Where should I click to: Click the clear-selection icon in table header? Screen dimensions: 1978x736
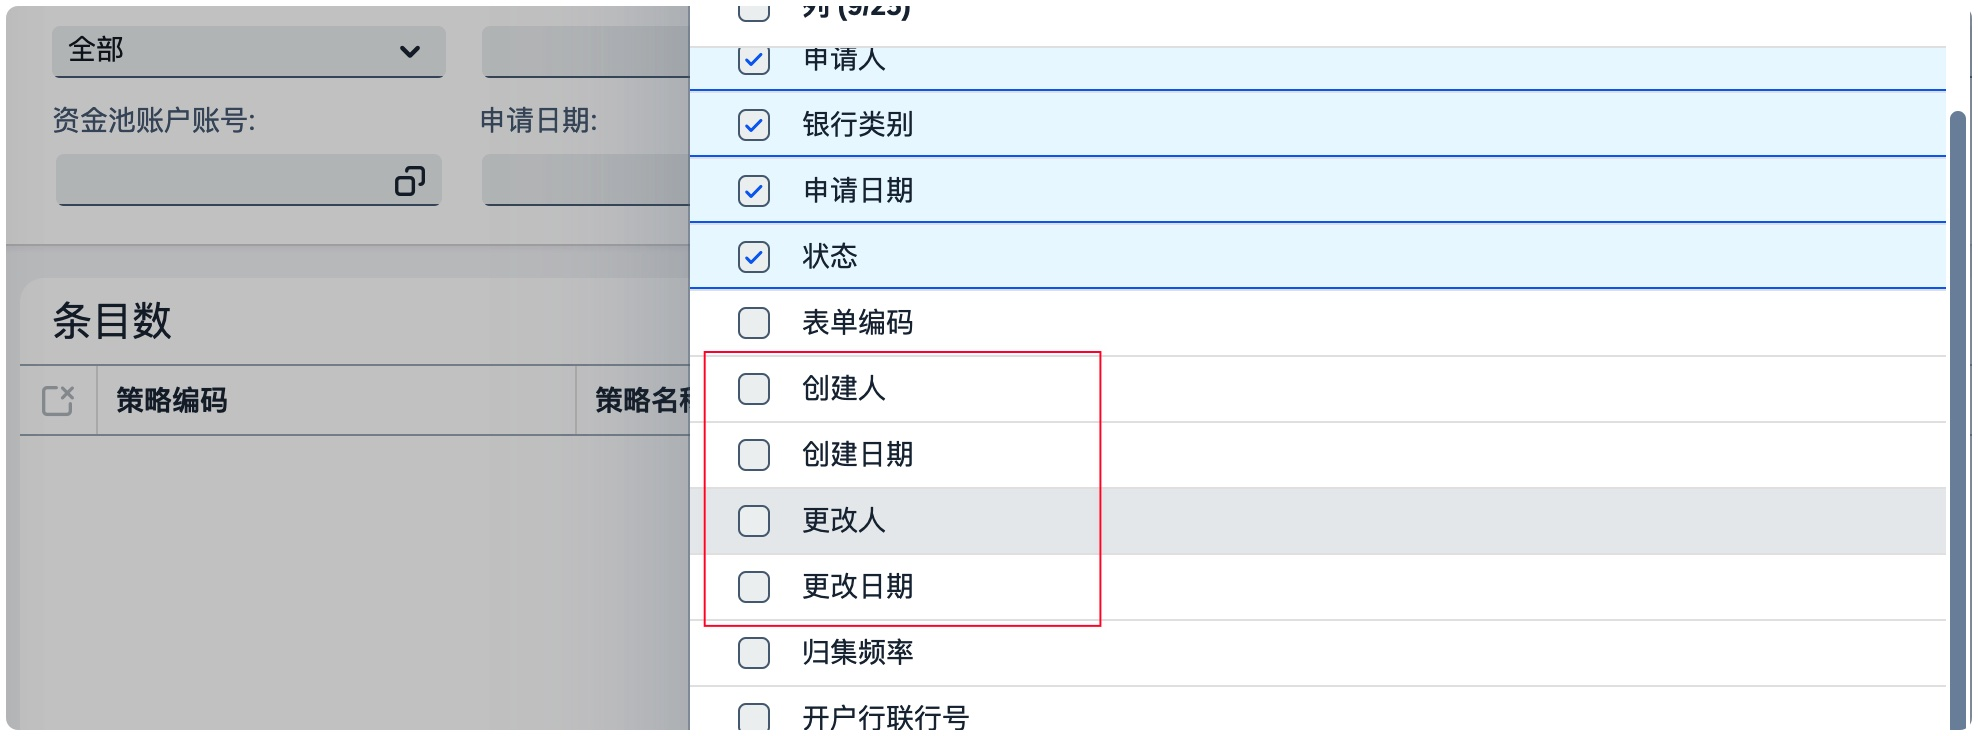pos(57,399)
